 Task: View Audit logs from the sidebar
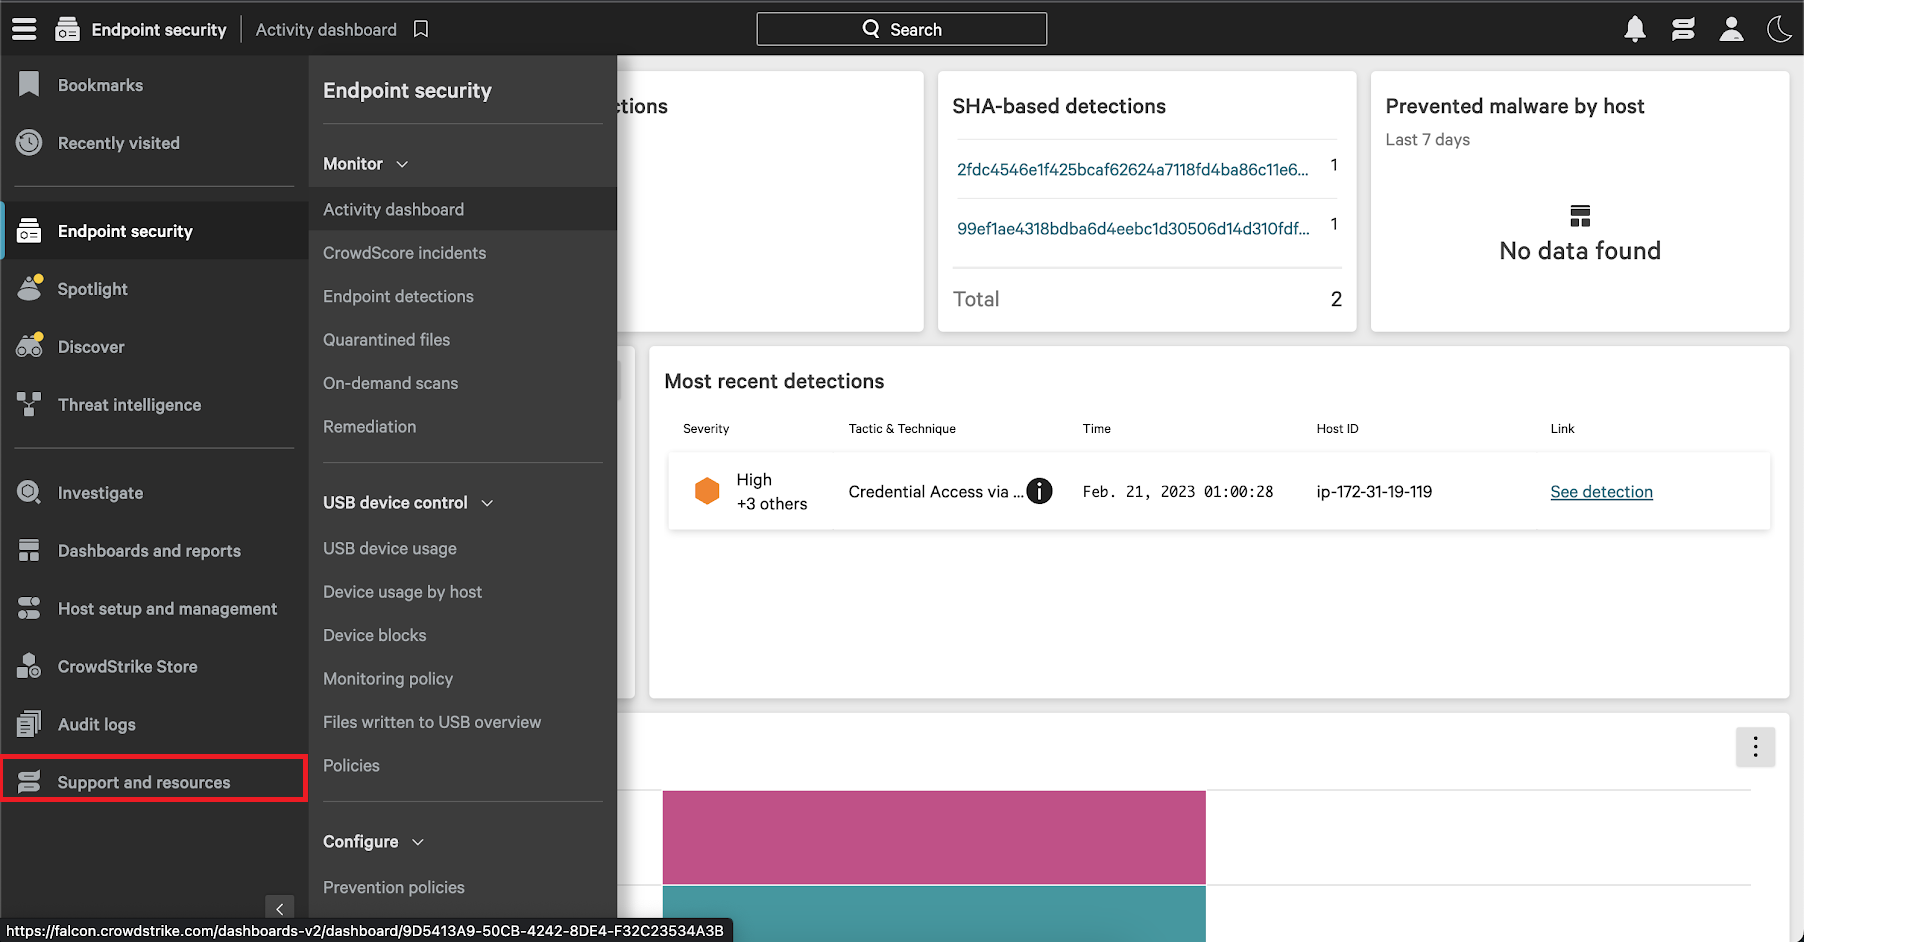(x=96, y=724)
